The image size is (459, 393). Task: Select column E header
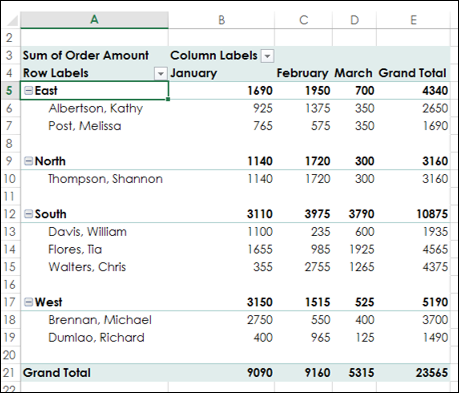413,20
